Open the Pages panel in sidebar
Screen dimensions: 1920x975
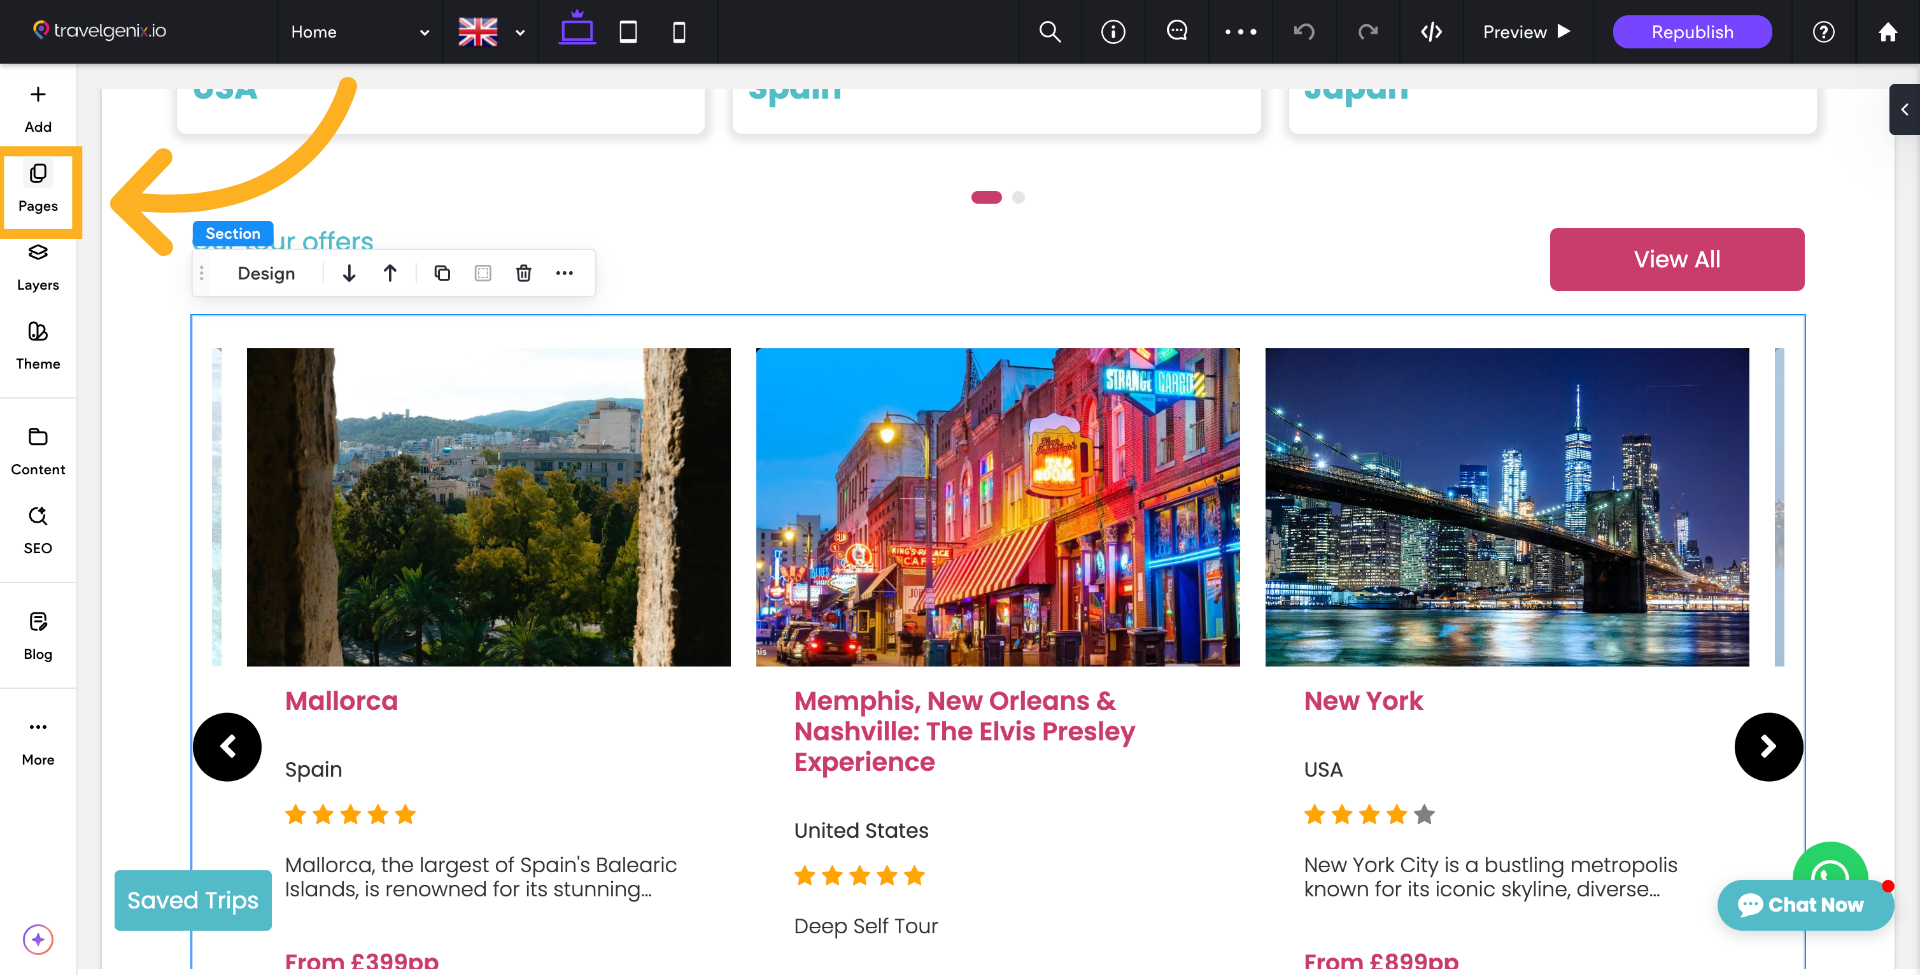tap(38, 187)
